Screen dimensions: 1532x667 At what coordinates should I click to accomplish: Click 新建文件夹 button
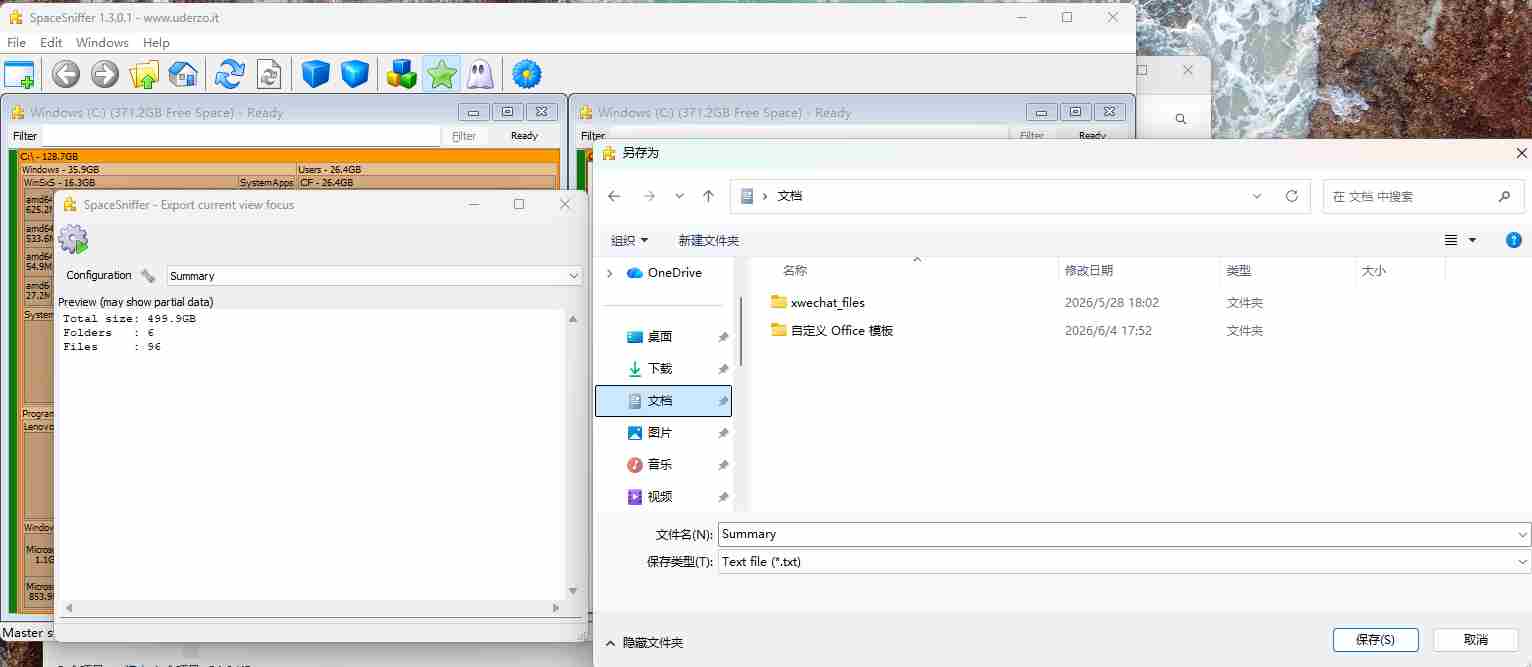pos(708,241)
